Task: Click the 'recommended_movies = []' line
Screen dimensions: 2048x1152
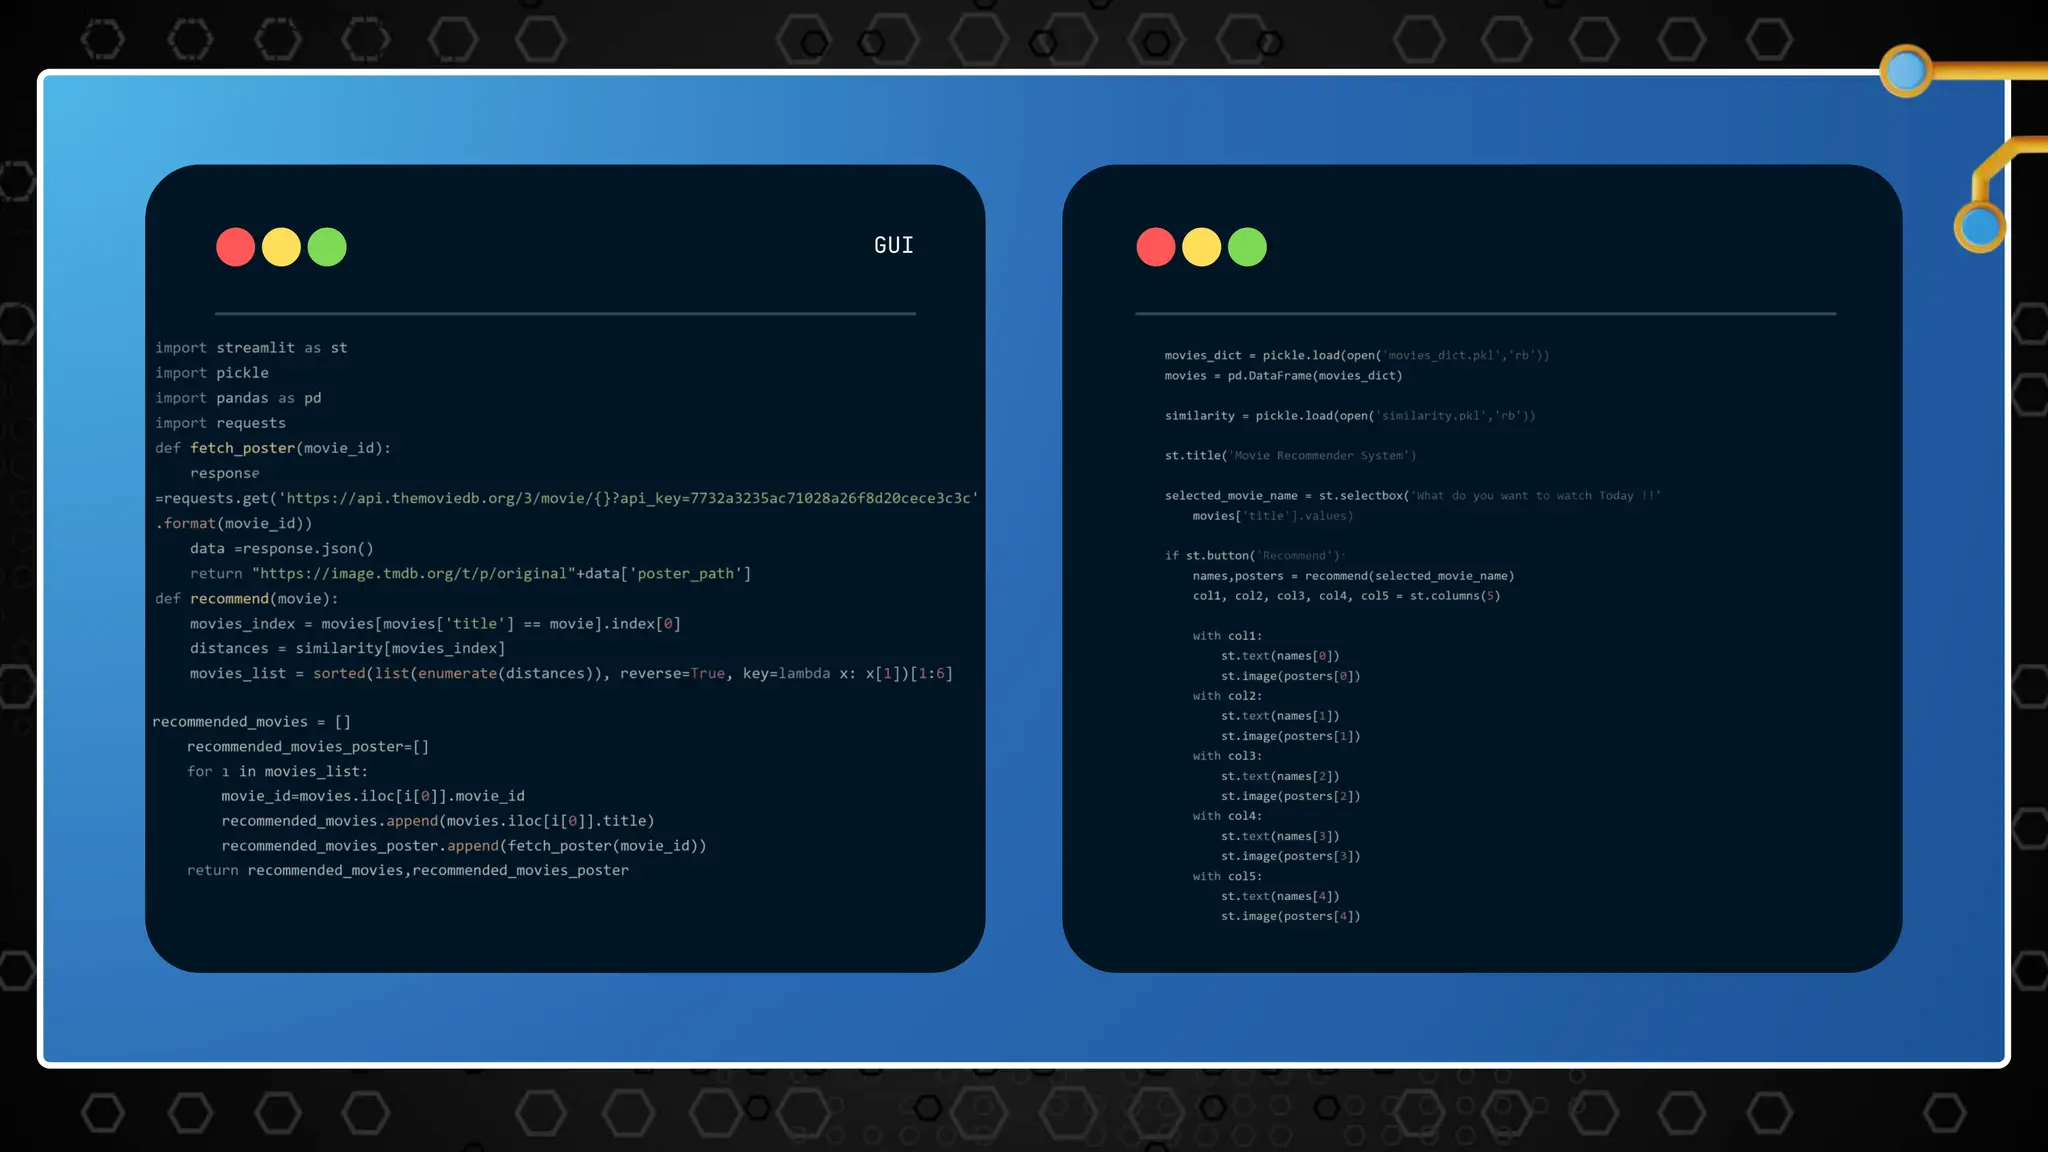Action: [x=251, y=721]
